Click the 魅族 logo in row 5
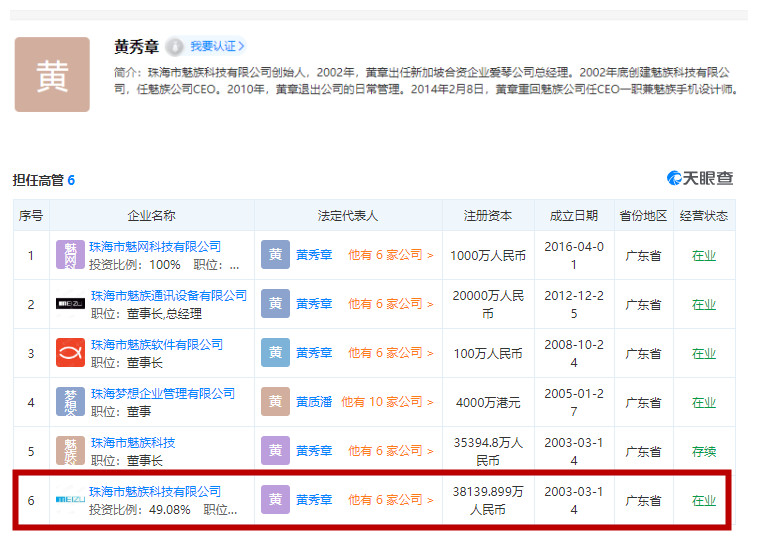This screenshot has width=758, height=551. coord(70,450)
